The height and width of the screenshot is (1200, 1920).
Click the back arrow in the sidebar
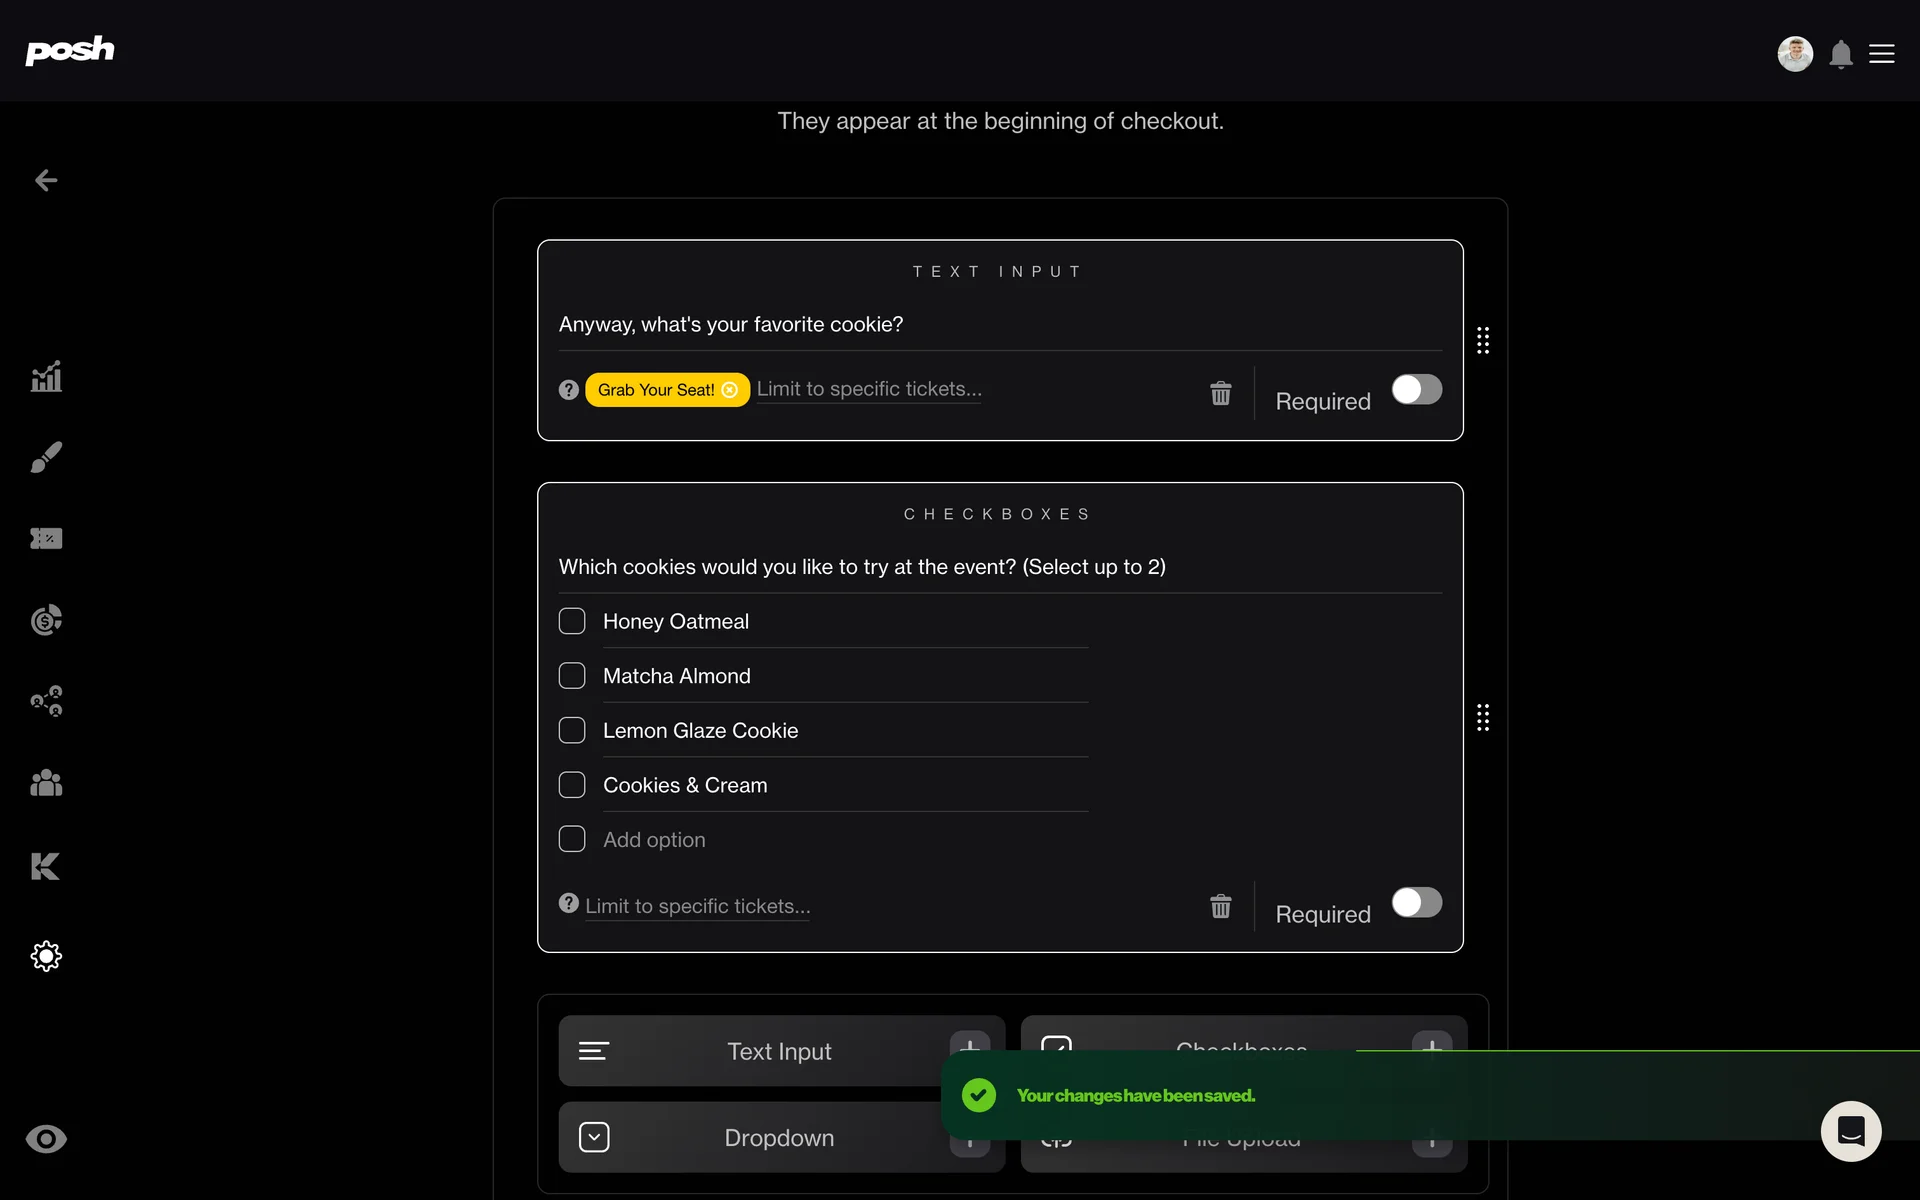[x=46, y=180]
